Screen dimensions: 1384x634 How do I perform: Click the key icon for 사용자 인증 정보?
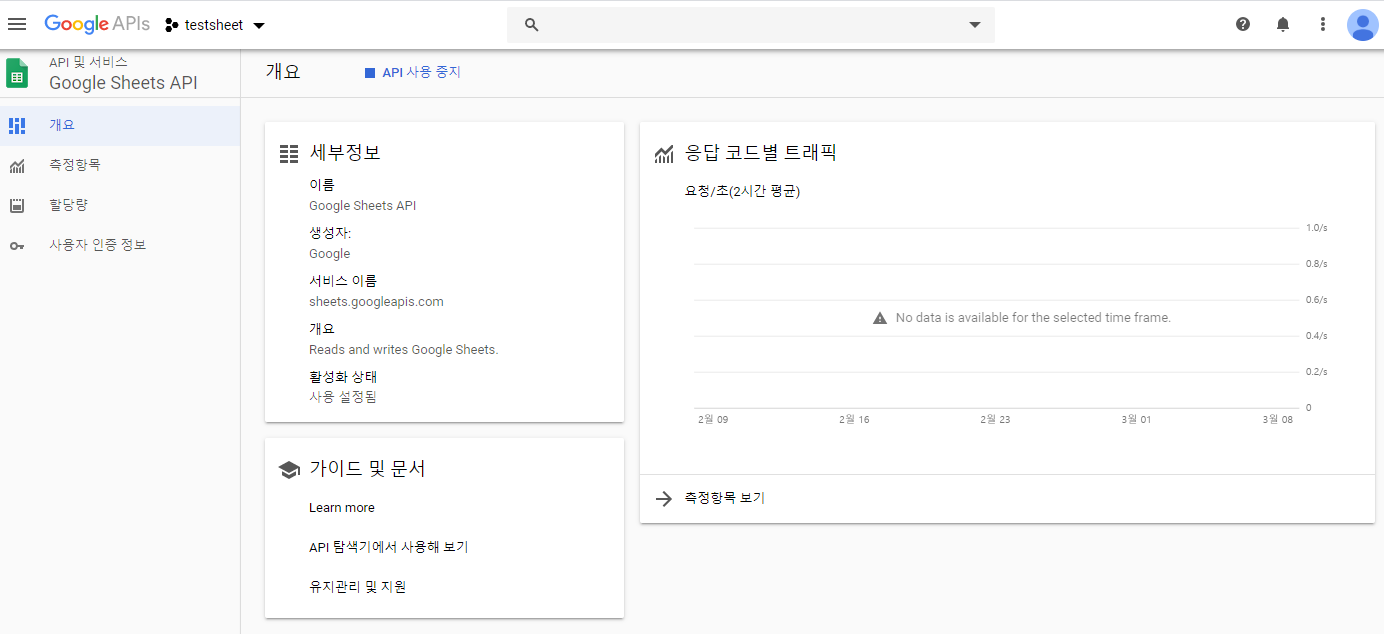(17, 246)
